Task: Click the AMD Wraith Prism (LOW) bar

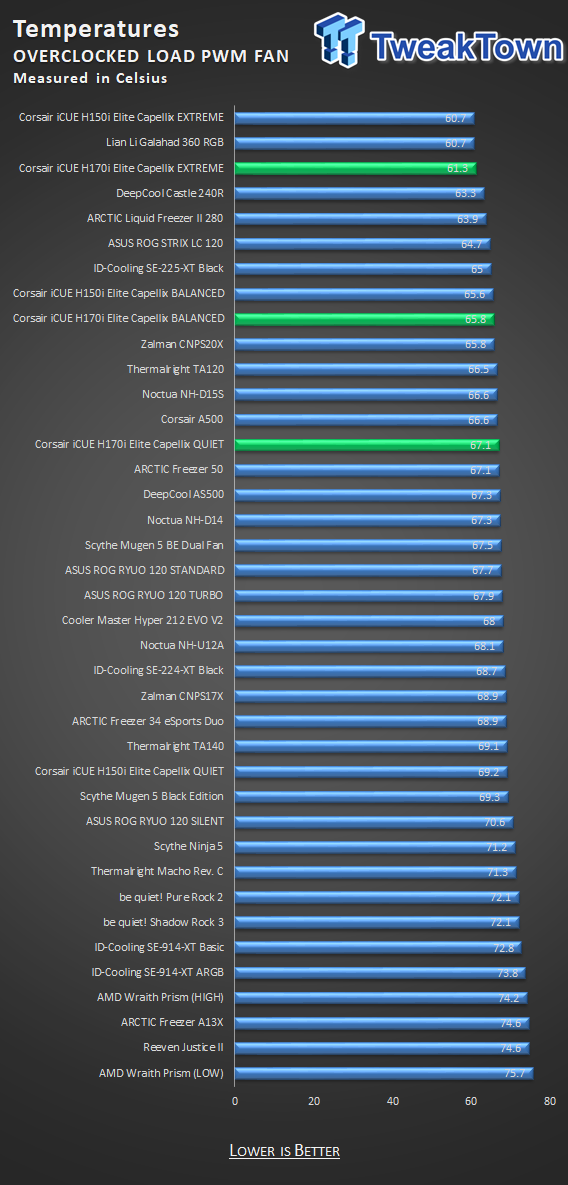Action: [x=384, y=1073]
